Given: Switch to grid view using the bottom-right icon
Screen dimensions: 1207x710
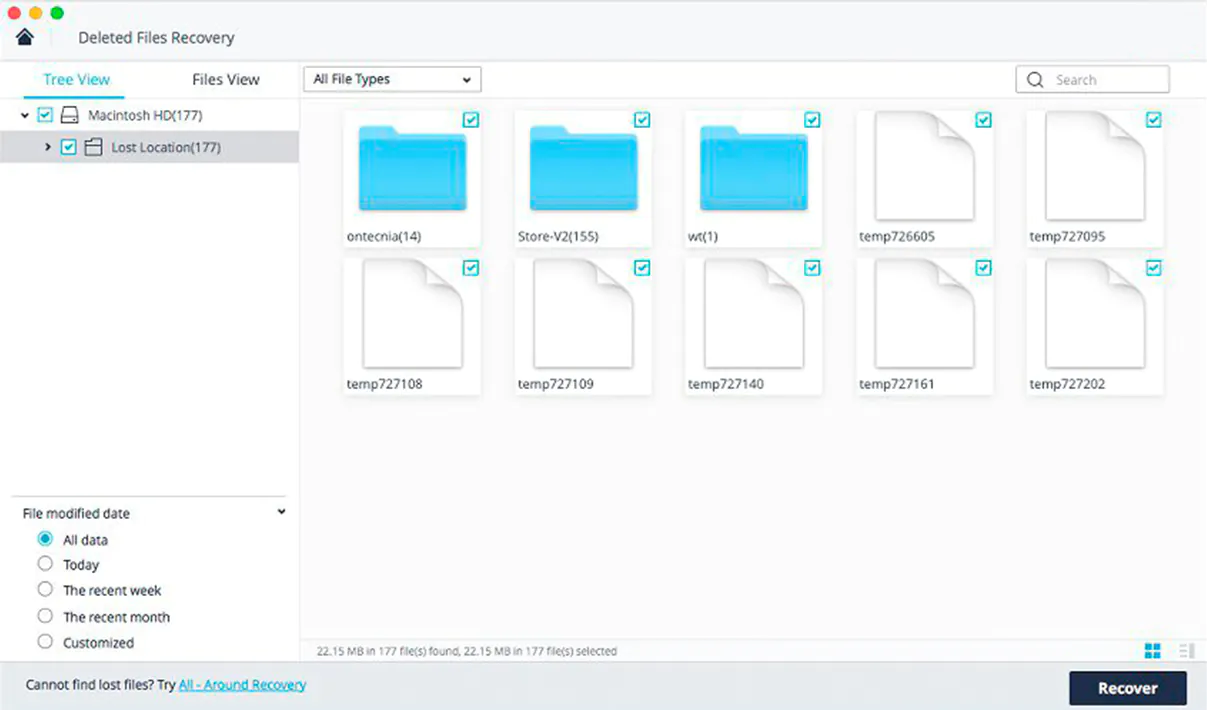Looking at the screenshot, I should tap(1152, 650).
